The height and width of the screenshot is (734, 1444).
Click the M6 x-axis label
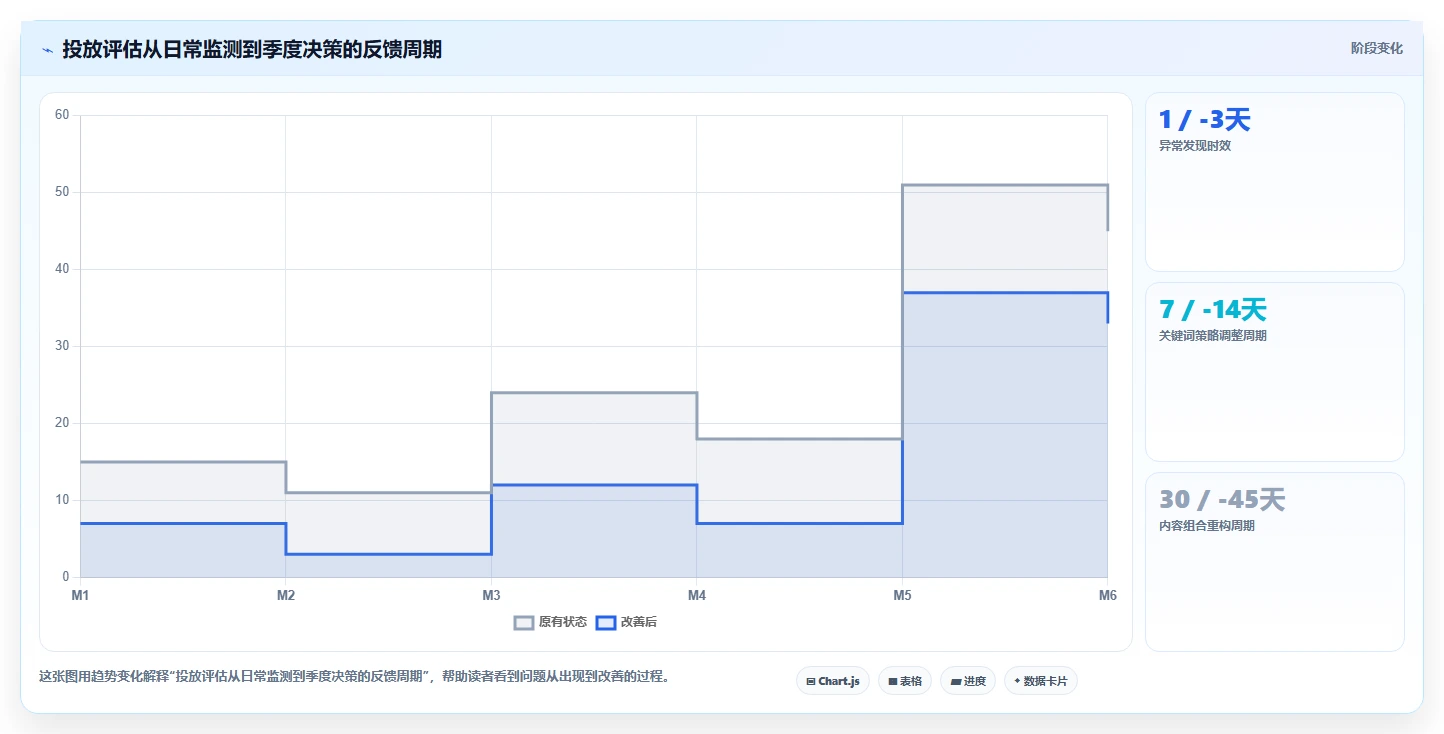coord(1107,596)
